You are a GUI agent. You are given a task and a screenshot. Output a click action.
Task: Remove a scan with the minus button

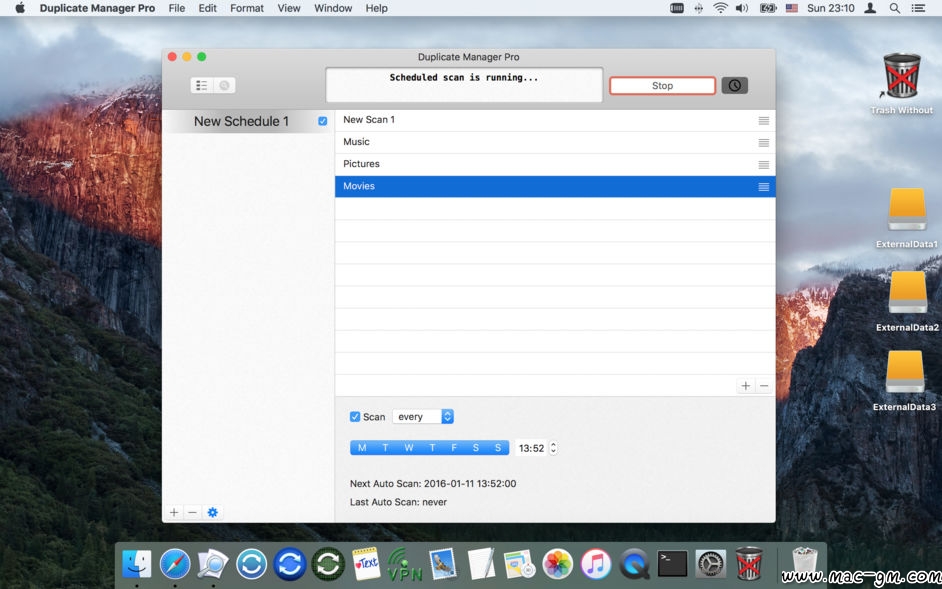point(764,386)
